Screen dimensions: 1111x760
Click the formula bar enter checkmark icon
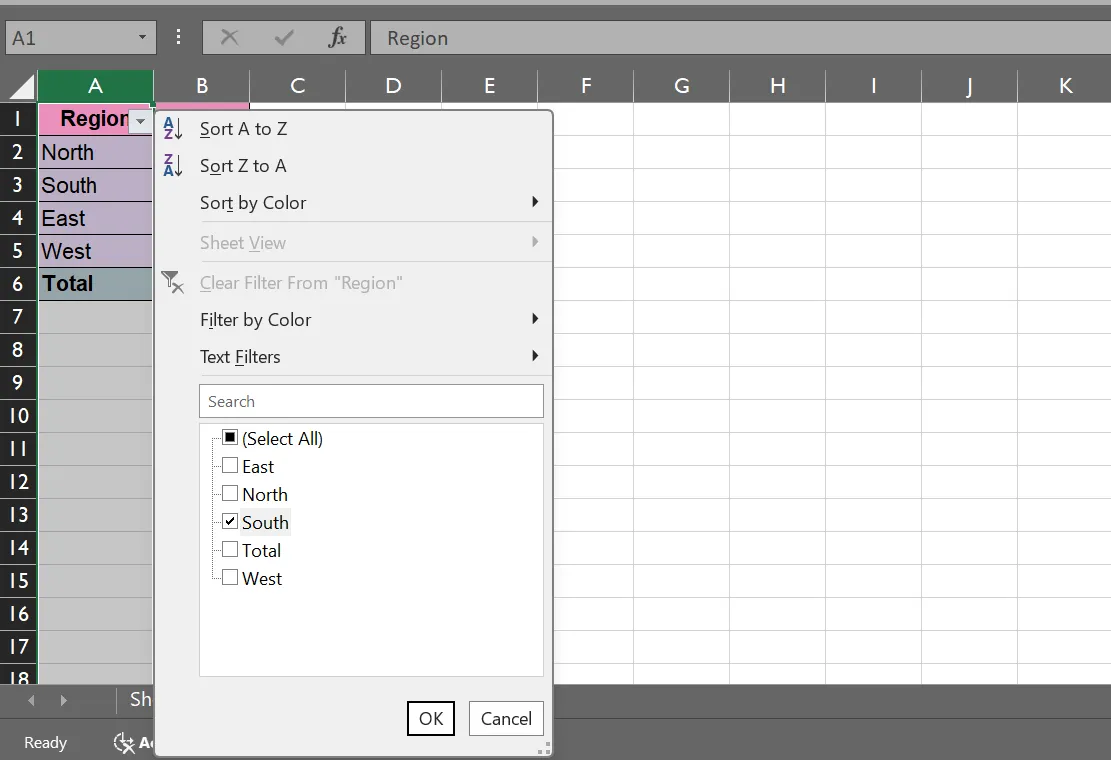[x=284, y=38]
